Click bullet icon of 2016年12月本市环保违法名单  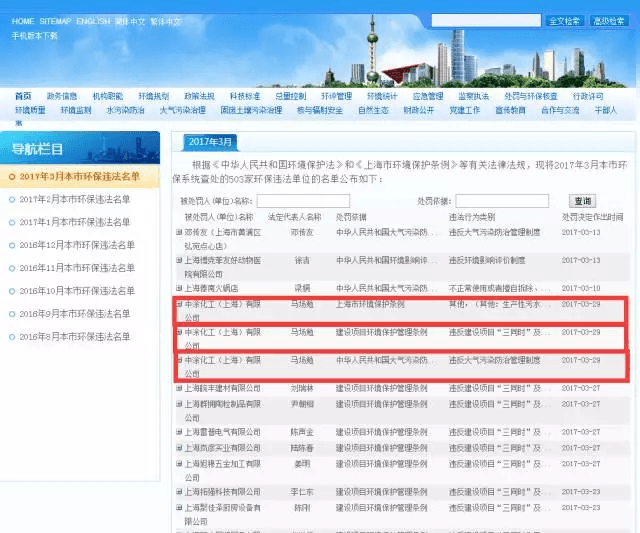point(12,244)
